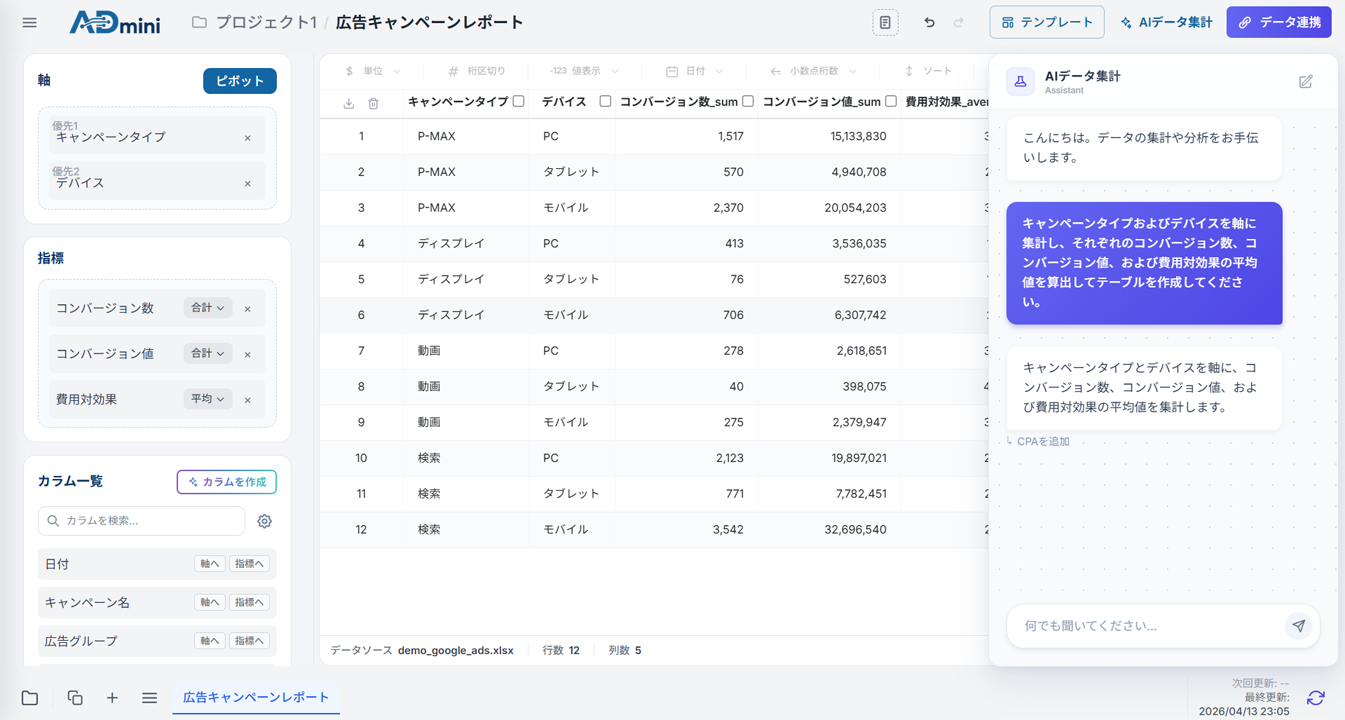Toggle the コンバージョン値_sum column checkbox
This screenshot has width=1345, height=720.
coord(891,101)
